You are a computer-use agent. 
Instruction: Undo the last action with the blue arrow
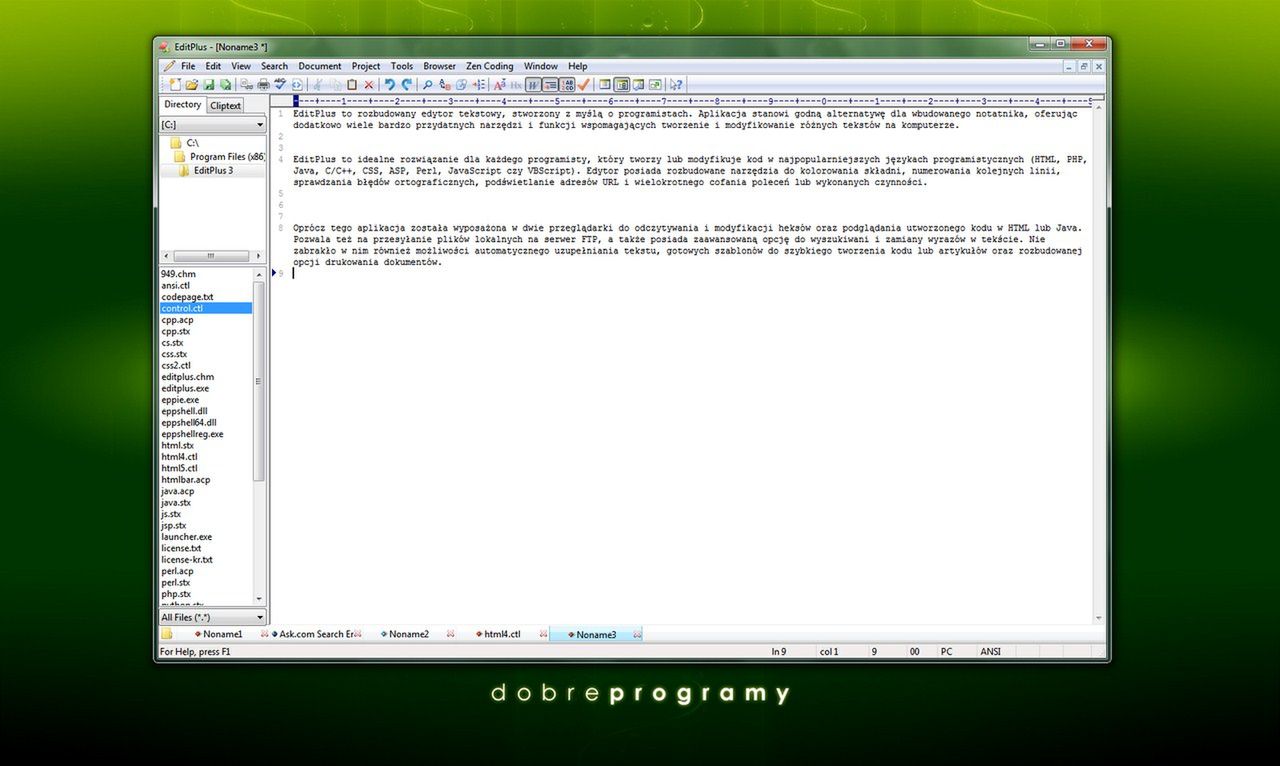[x=390, y=85]
